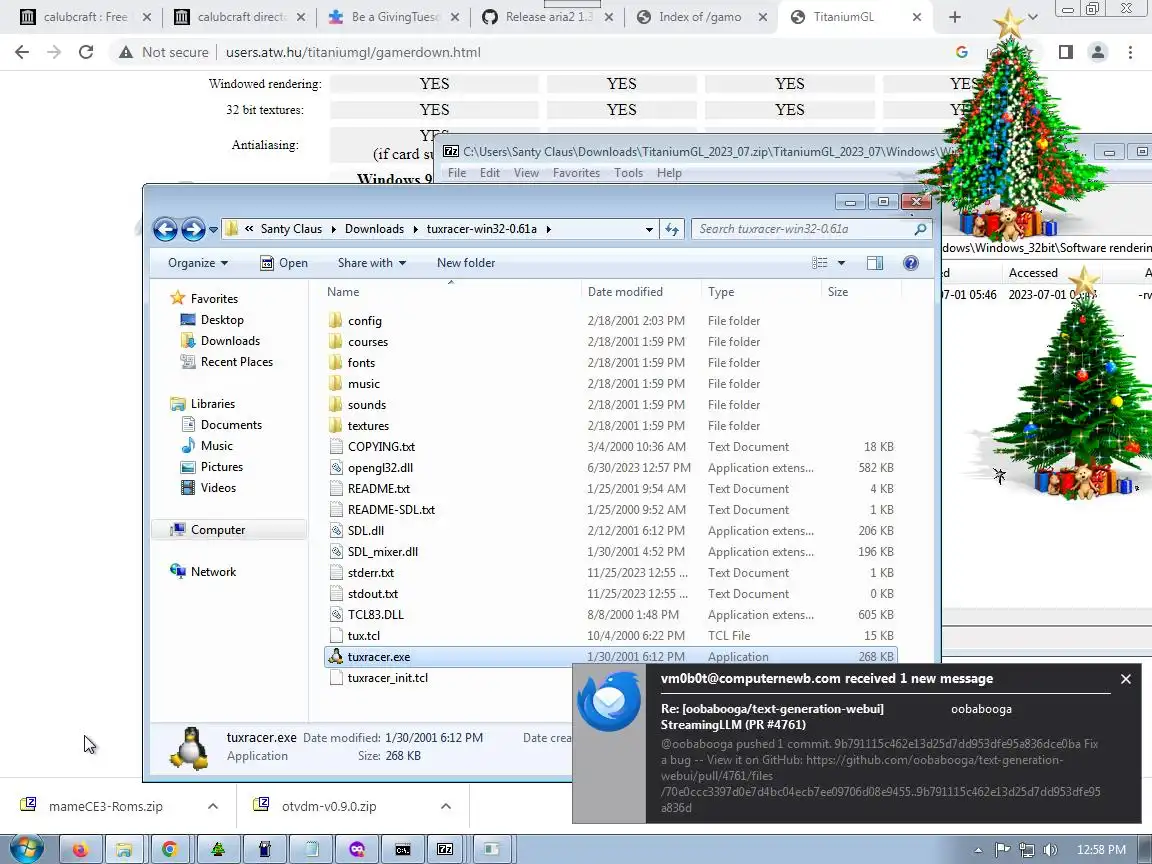Click the refresh button beside address bar
Image resolution: width=1152 pixels, height=864 pixels.
click(672, 229)
